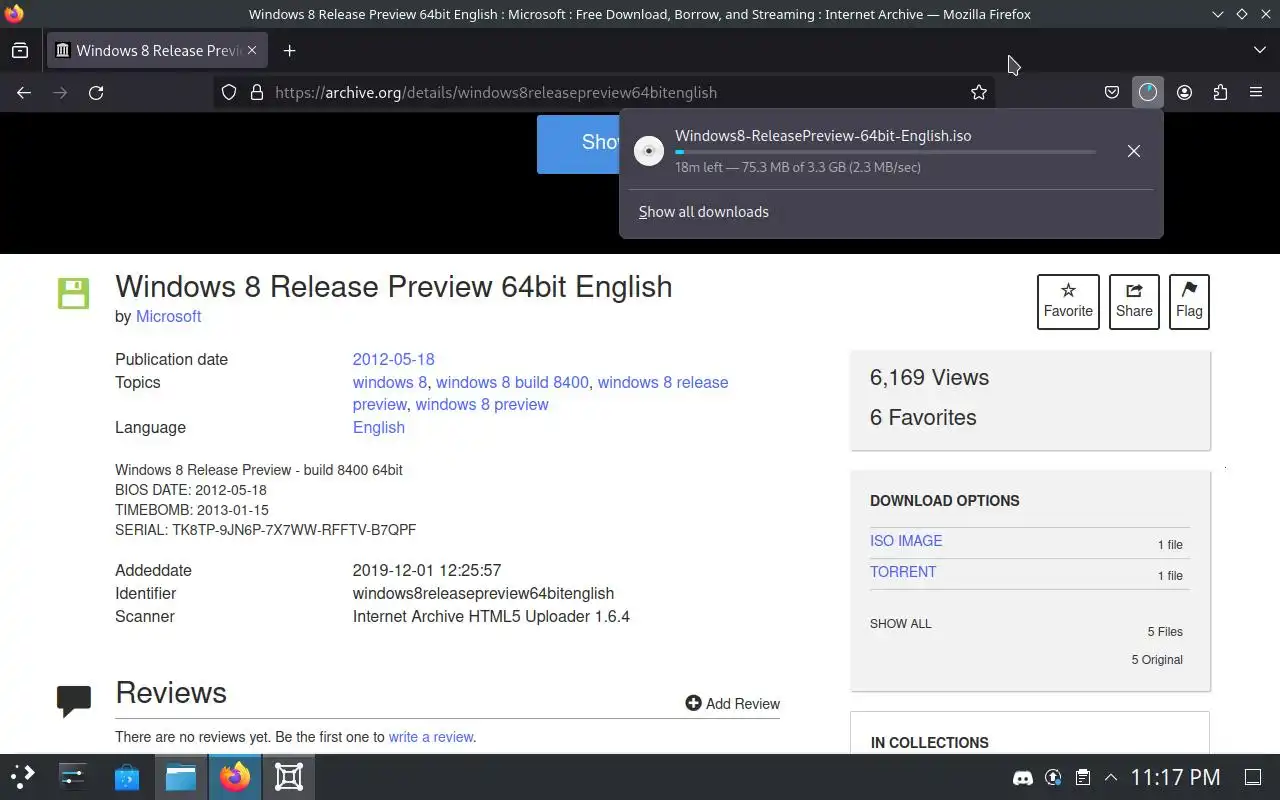Share this item
This screenshot has width=1280, height=800.
point(1134,301)
